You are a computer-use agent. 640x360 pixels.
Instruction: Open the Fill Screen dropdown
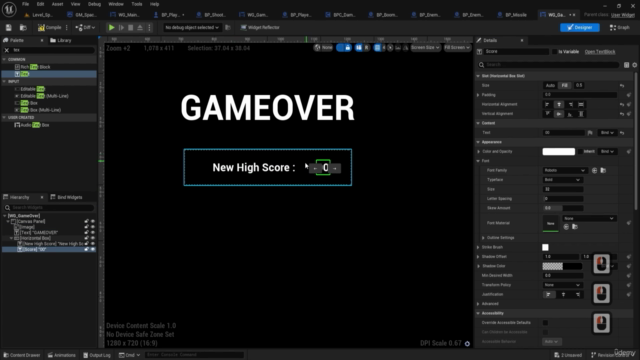[x=457, y=48]
